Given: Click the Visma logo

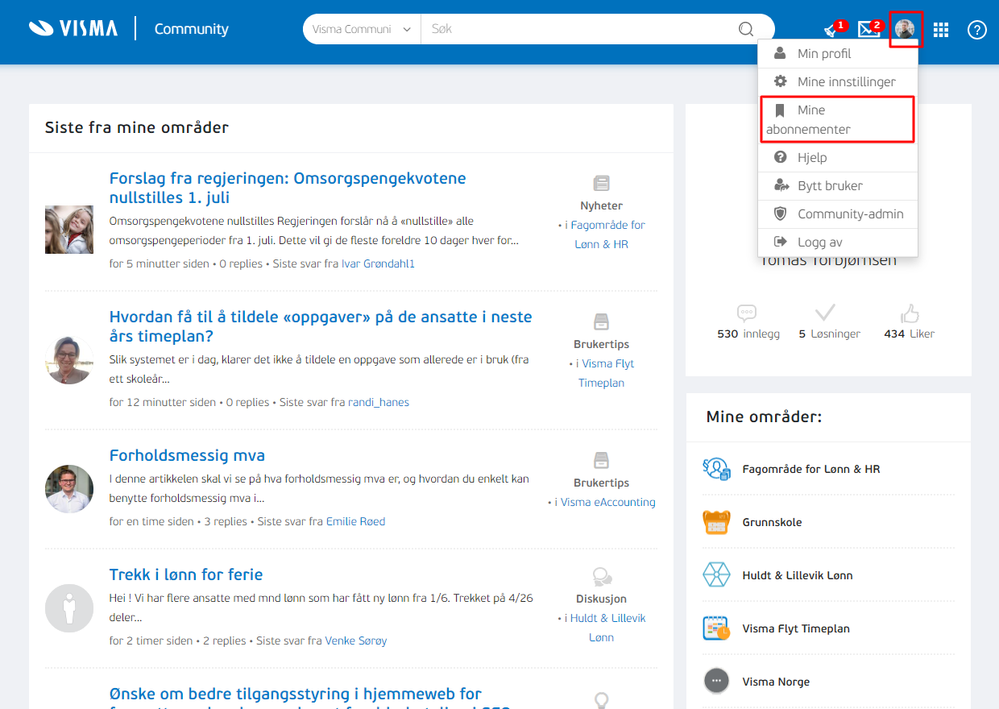Looking at the screenshot, I should [73, 29].
